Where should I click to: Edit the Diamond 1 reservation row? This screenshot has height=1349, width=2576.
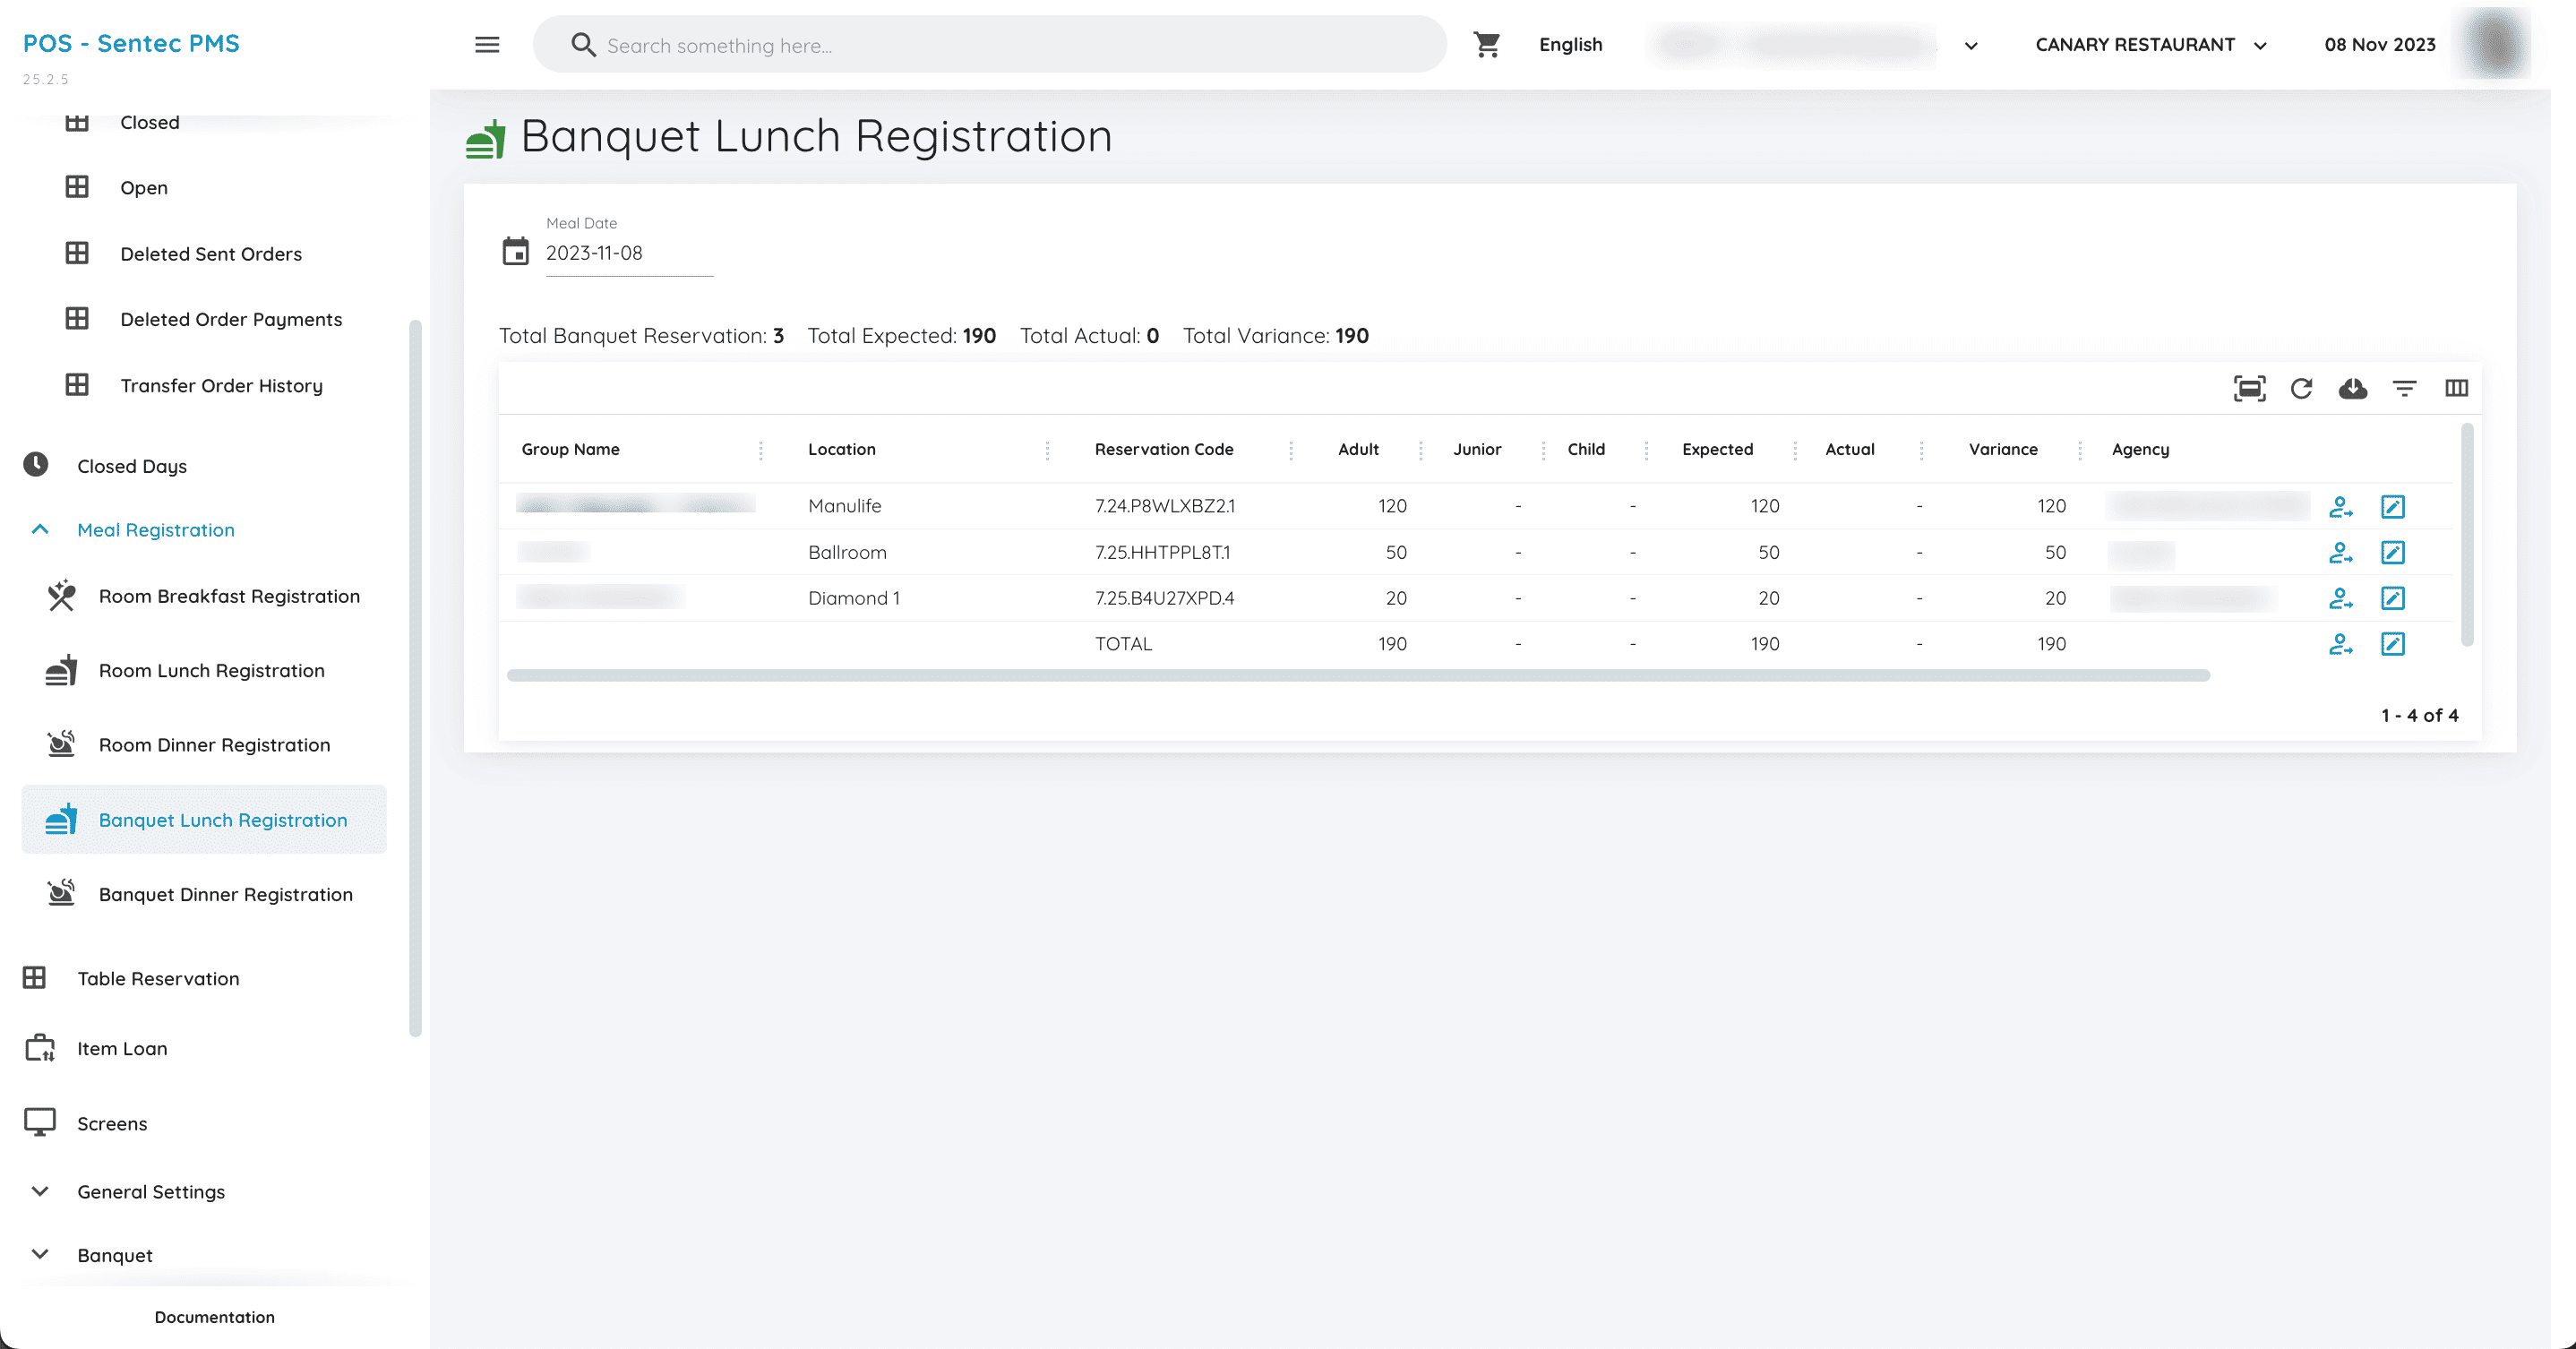(x=2392, y=599)
